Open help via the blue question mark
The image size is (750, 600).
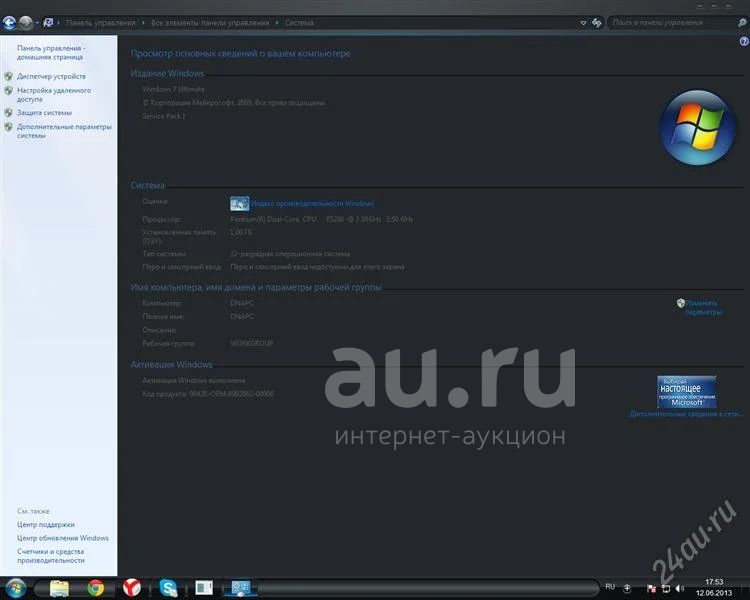[x=744, y=42]
